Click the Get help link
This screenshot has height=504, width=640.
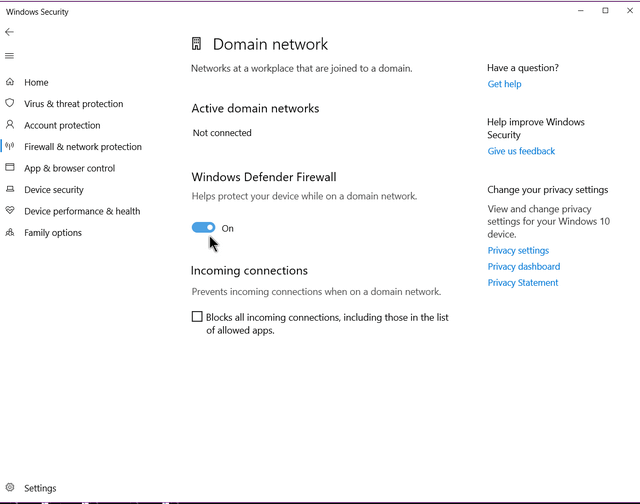(x=504, y=84)
